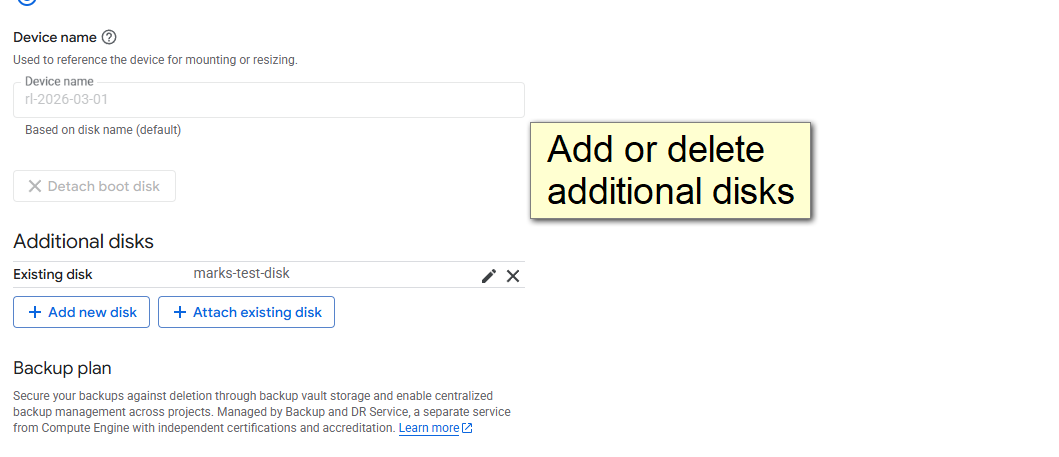Select the marks-test-disk disk name

[241, 273]
